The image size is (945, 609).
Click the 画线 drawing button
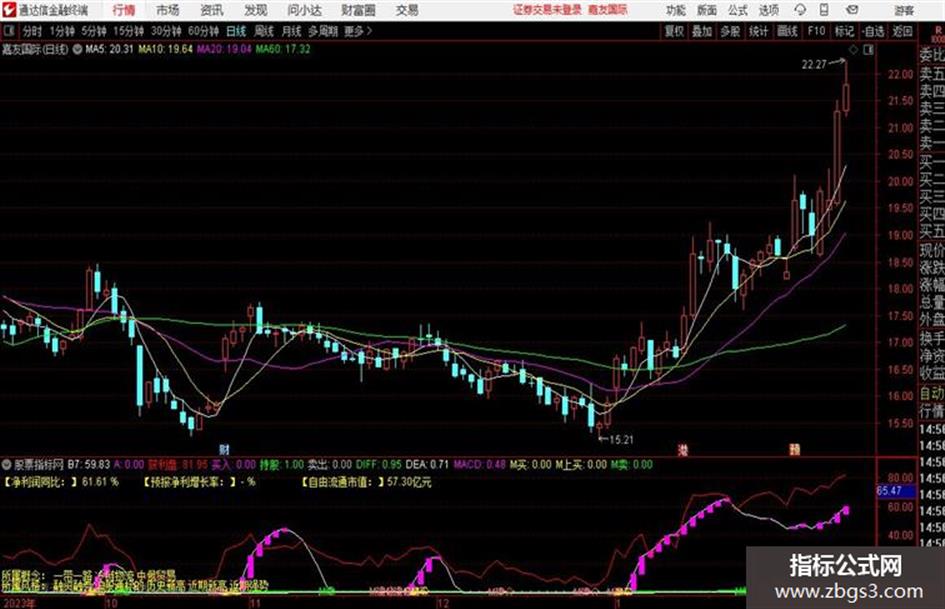click(787, 31)
